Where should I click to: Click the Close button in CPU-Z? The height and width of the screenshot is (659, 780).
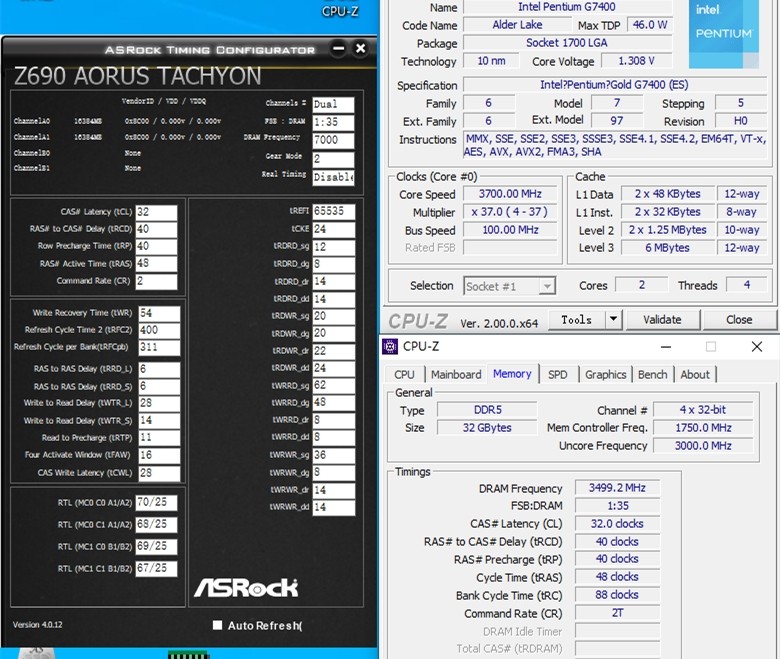(x=739, y=319)
